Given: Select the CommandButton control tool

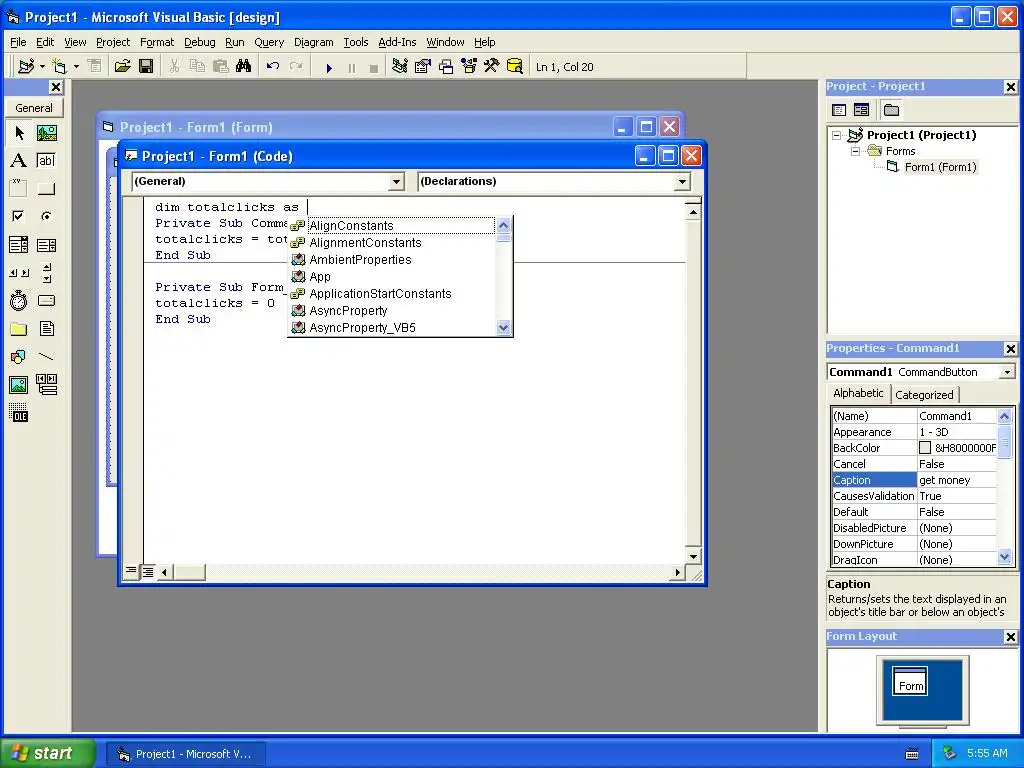Looking at the screenshot, I should (x=46, y=189).
